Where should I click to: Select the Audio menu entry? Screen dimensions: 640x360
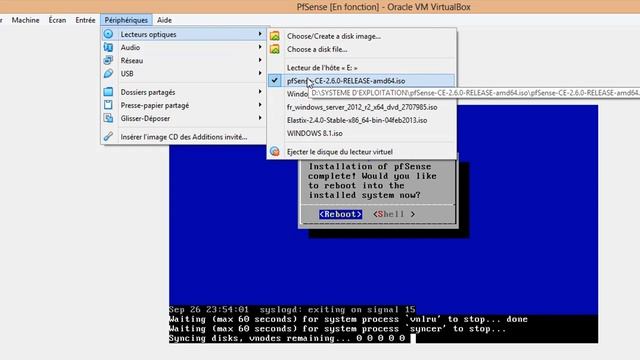tap(183, 47)
